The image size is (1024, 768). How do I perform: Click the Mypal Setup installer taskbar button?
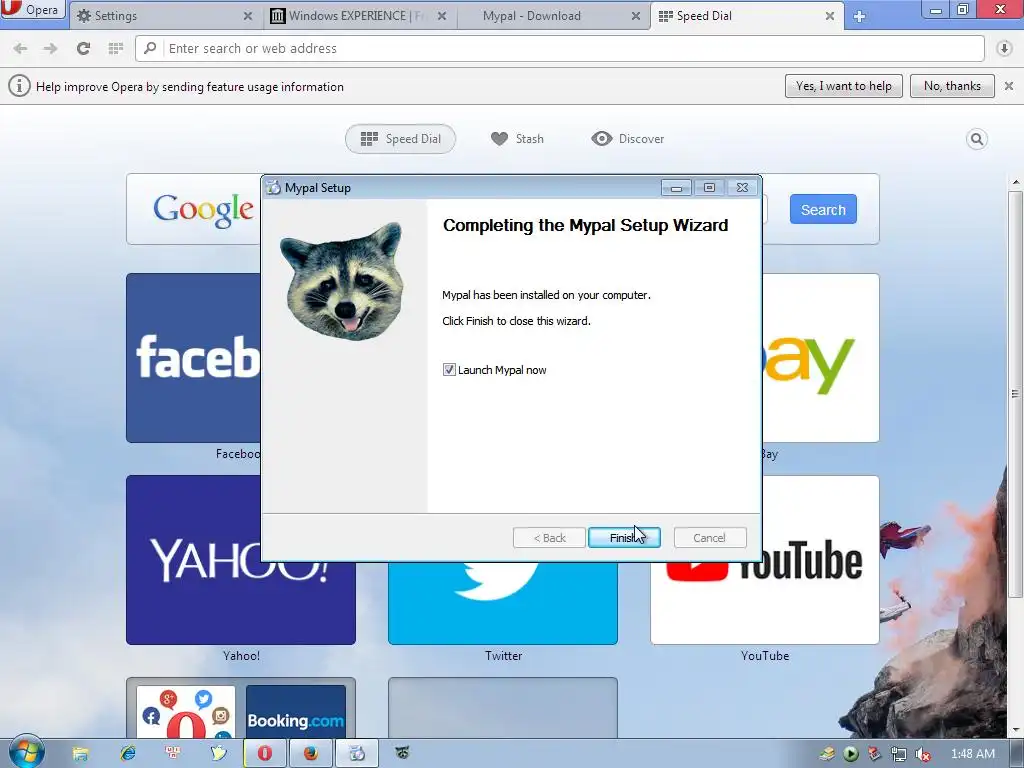pyautogui.click(x=357, y=754)
